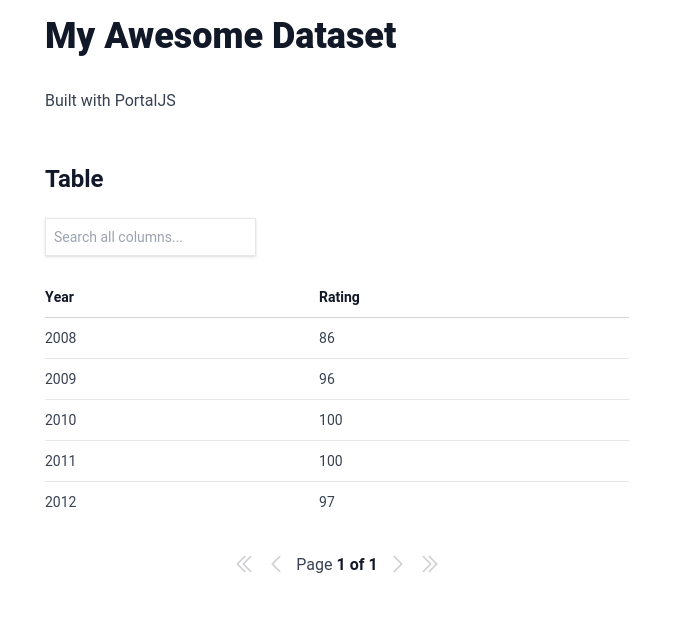Viewport: 689px width, 618px height.
Task: Select the 2011 year cell
Action: (x=61, y=461)
